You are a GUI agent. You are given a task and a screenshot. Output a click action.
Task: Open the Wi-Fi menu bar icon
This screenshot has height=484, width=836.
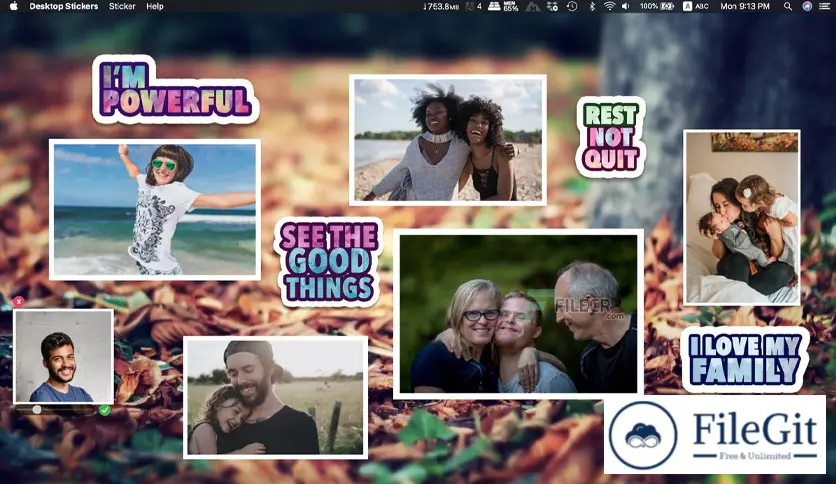coord(609,6)
